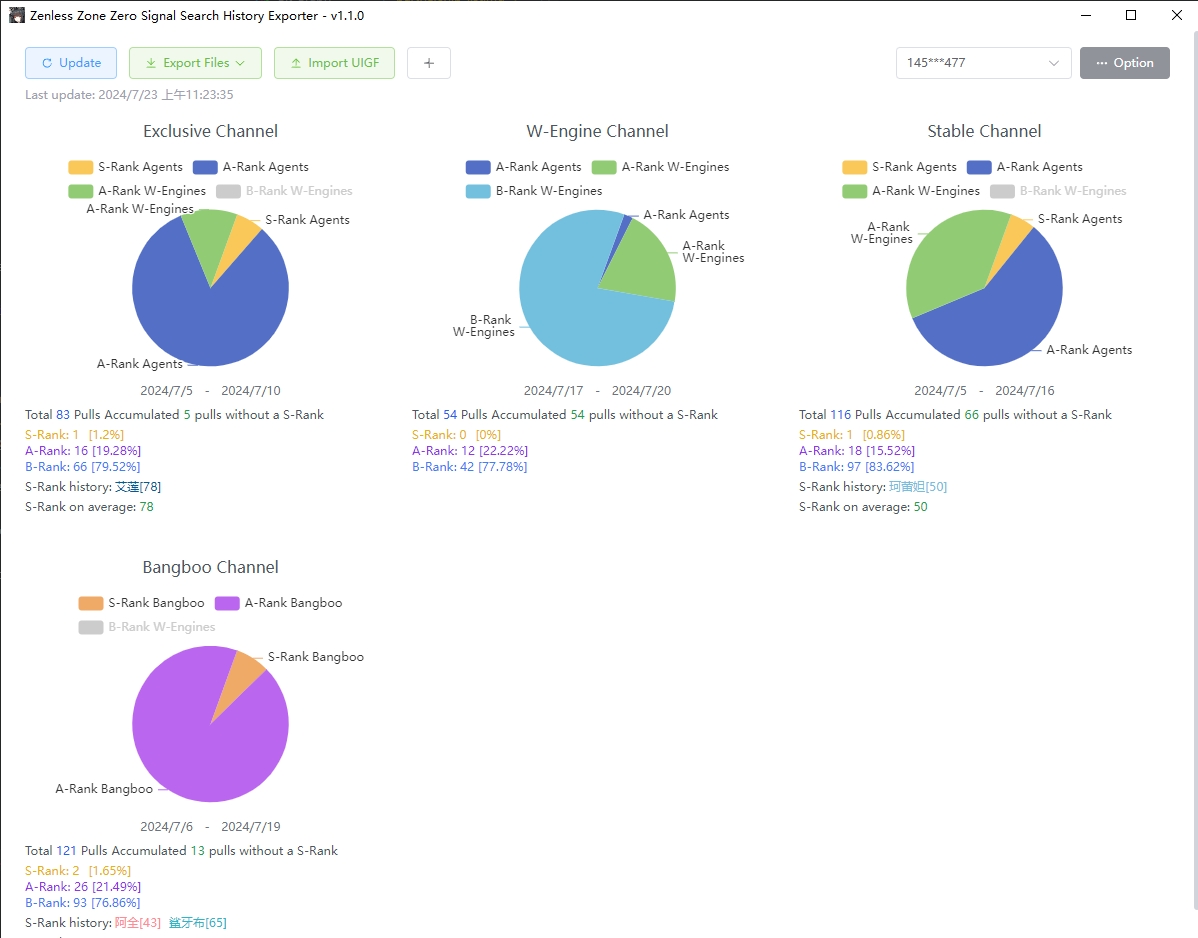Click the Import UIGF button
Viewport: 1198px width, 938px height.
pyautogui.click(x=334, y=63)
